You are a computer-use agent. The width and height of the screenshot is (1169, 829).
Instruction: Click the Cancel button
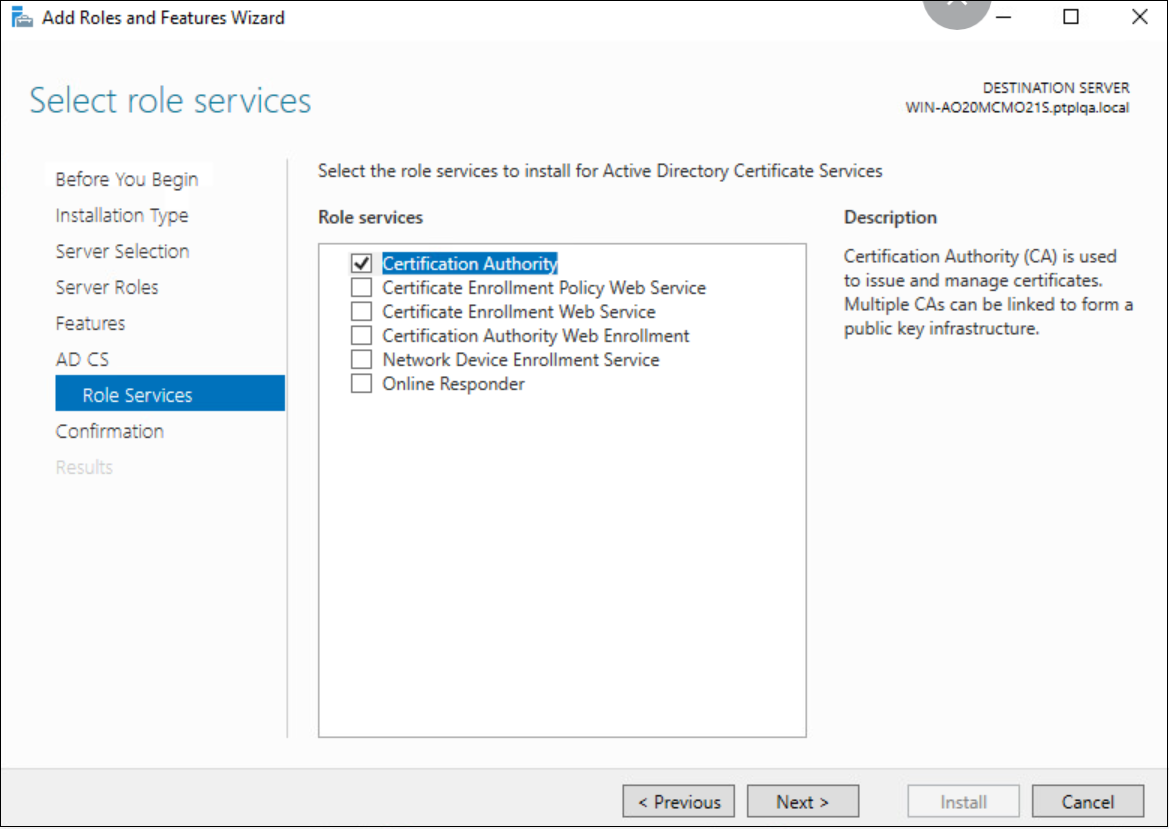tap(1088, 801)
